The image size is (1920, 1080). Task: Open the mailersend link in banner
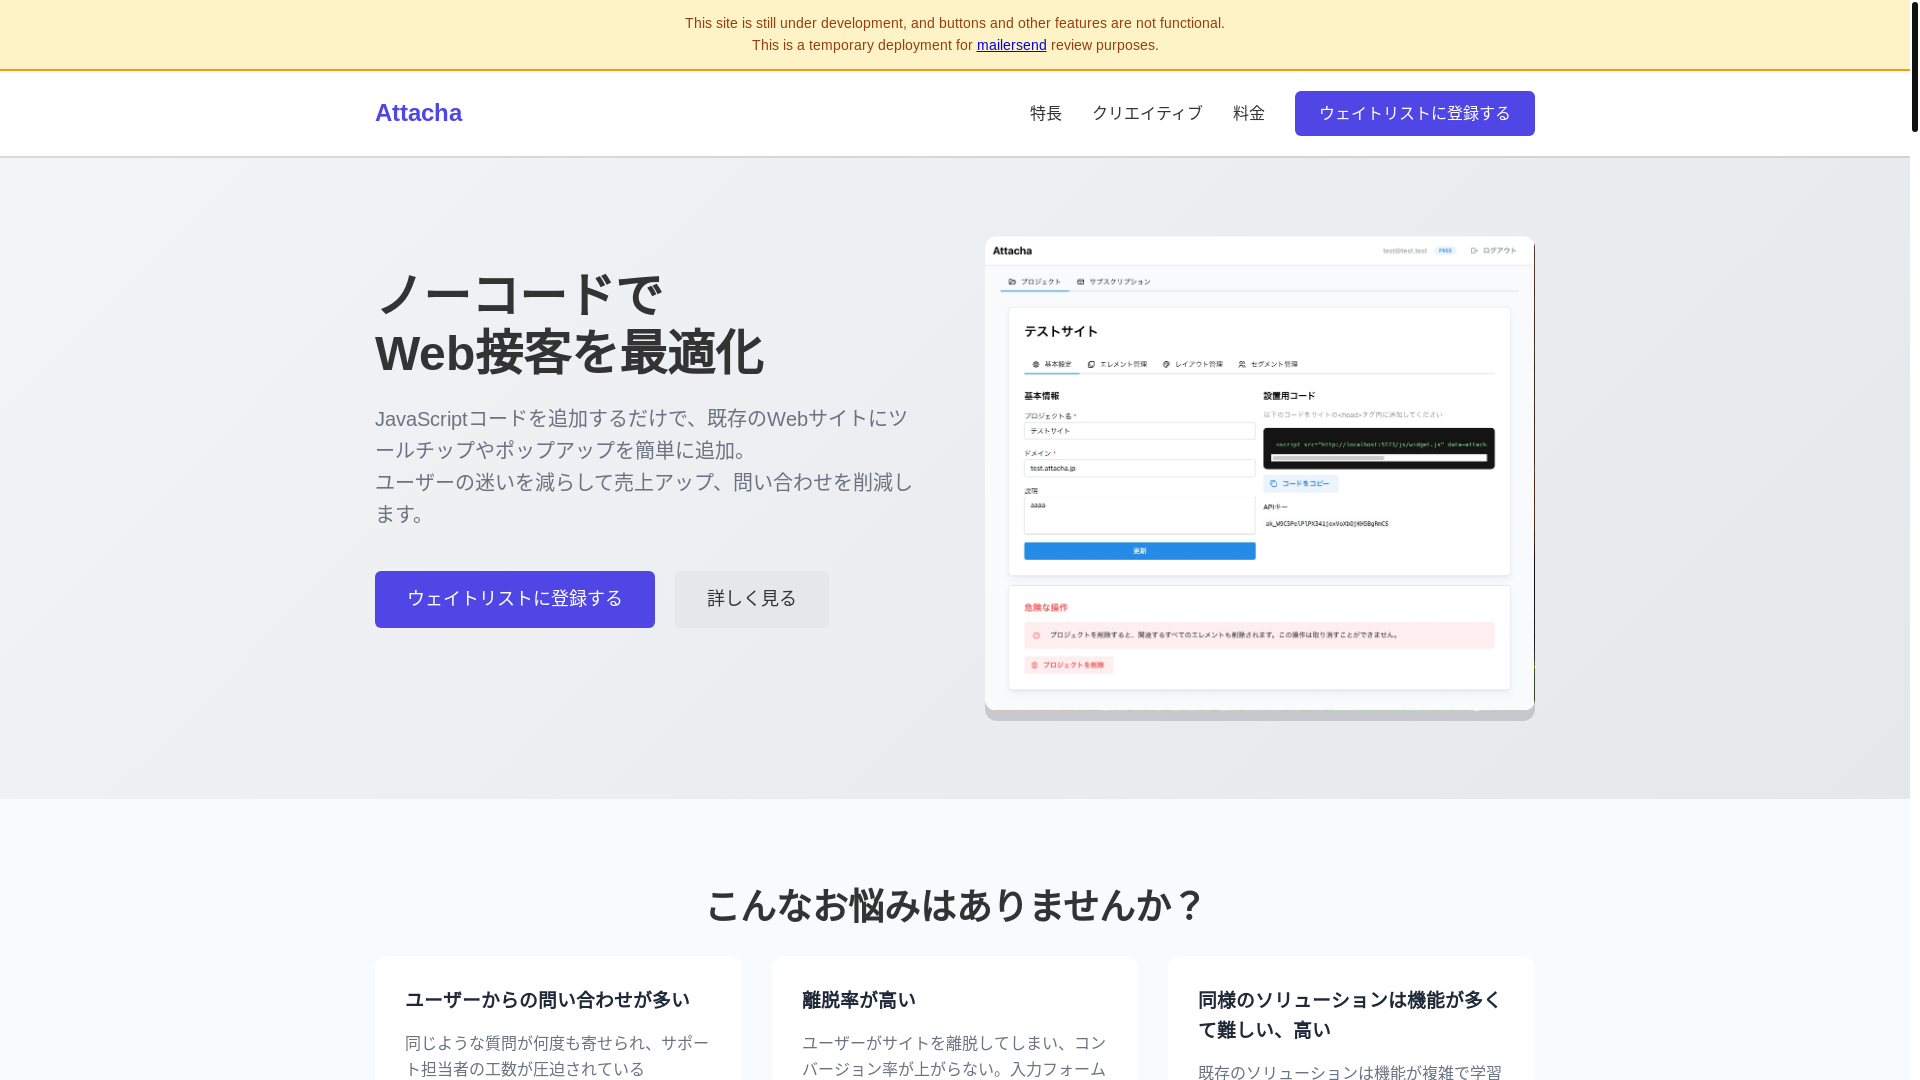pos(1011,45)
